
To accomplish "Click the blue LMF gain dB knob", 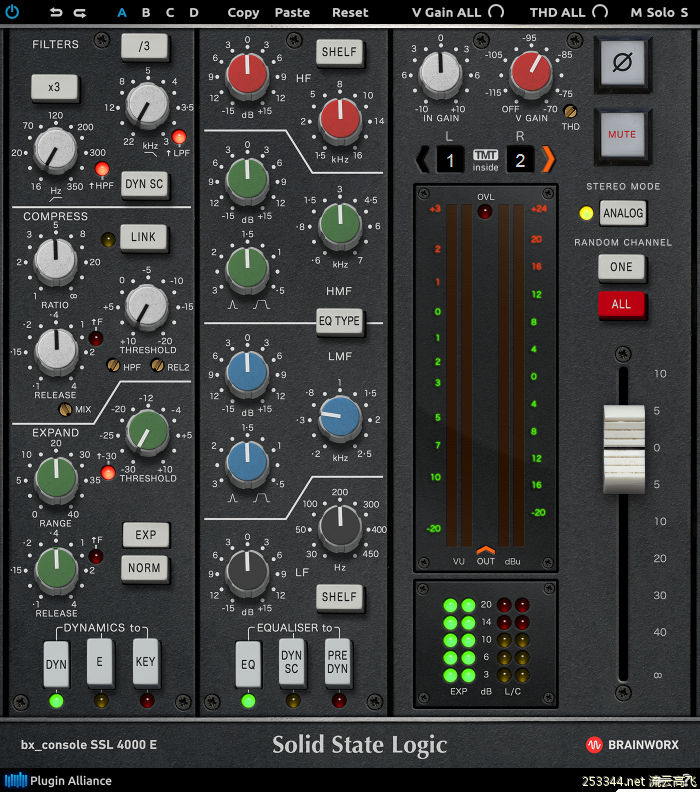I will point(247,373).
